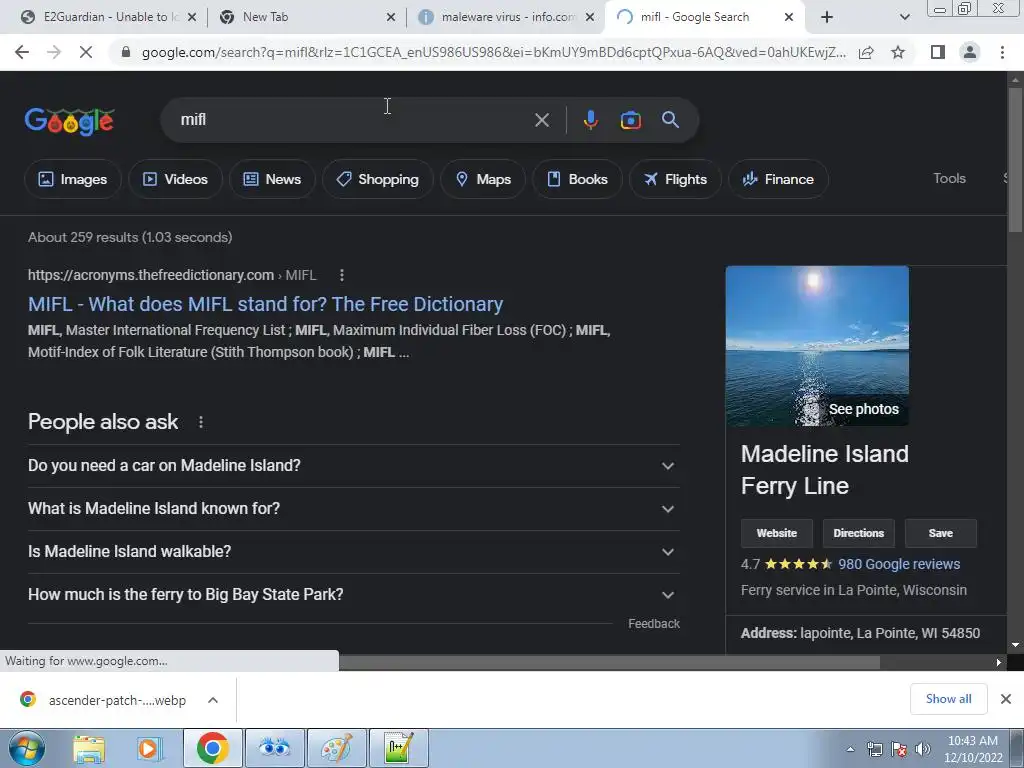Open the Chrome three-dot menu

coord(1002,52)
